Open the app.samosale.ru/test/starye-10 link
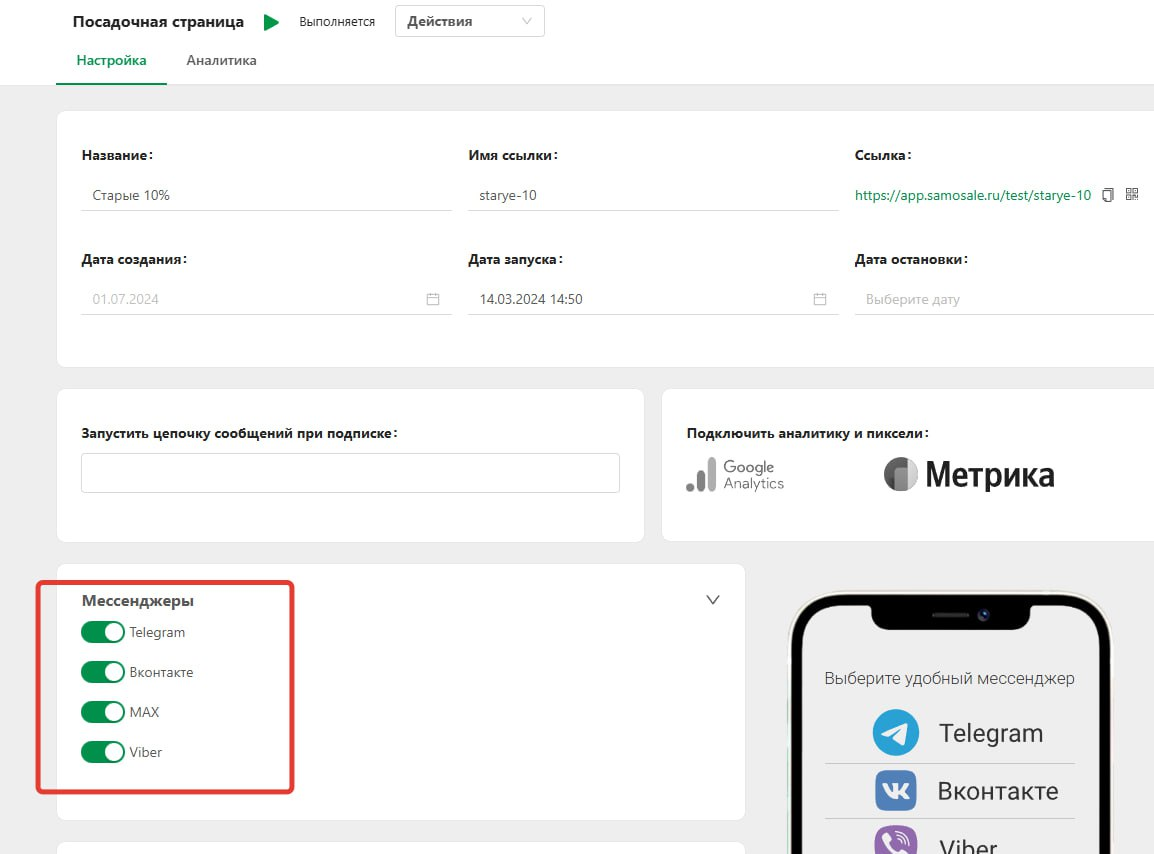The image size is (1154, 854). tap(973, 195)
